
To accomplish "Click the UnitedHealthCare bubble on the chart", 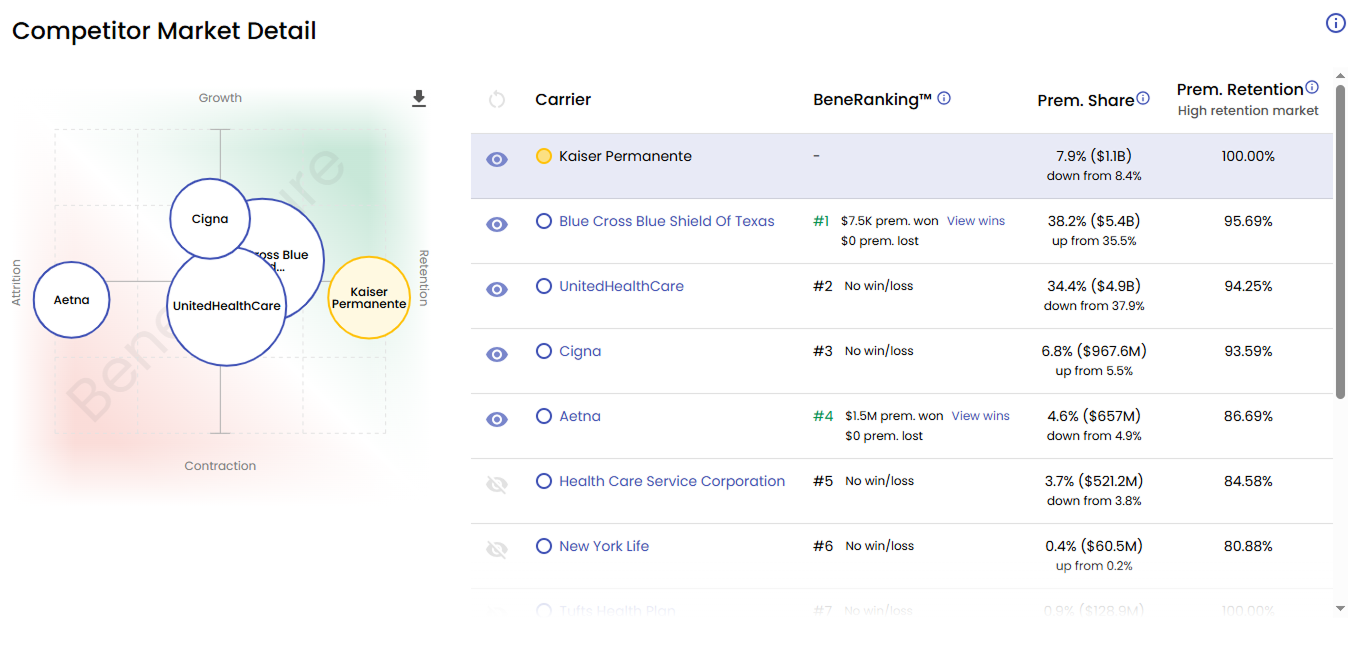I will click(226, 306).
